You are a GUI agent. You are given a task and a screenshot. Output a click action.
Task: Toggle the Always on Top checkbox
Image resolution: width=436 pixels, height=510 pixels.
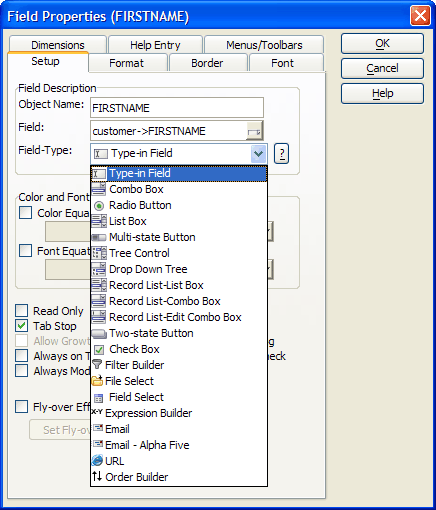point(22,356)
